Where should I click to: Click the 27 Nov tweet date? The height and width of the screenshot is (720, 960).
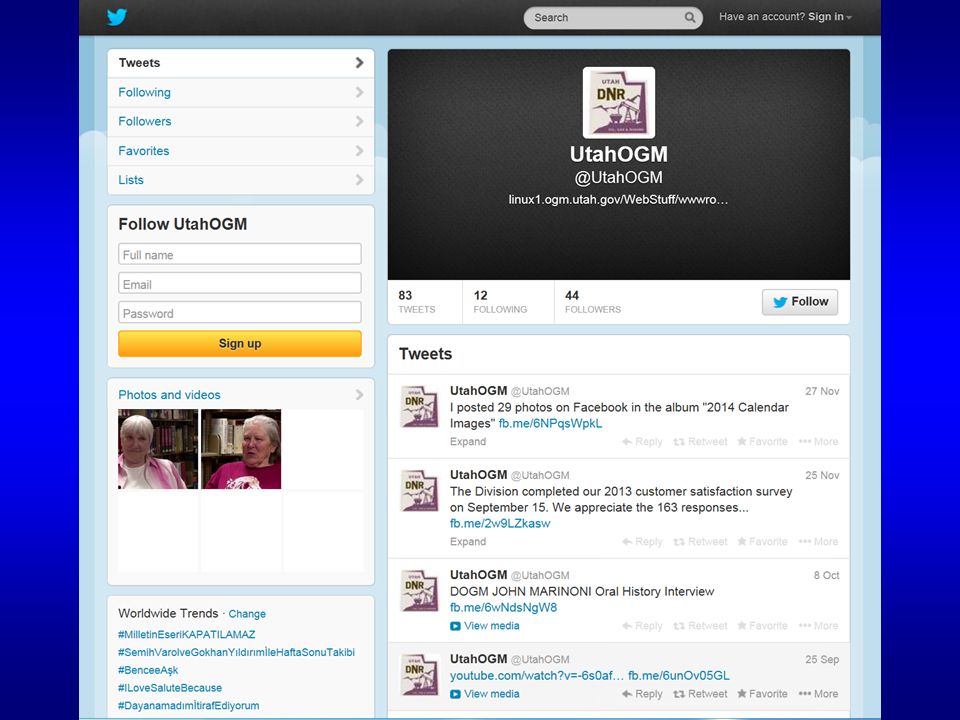click(822, 391)
